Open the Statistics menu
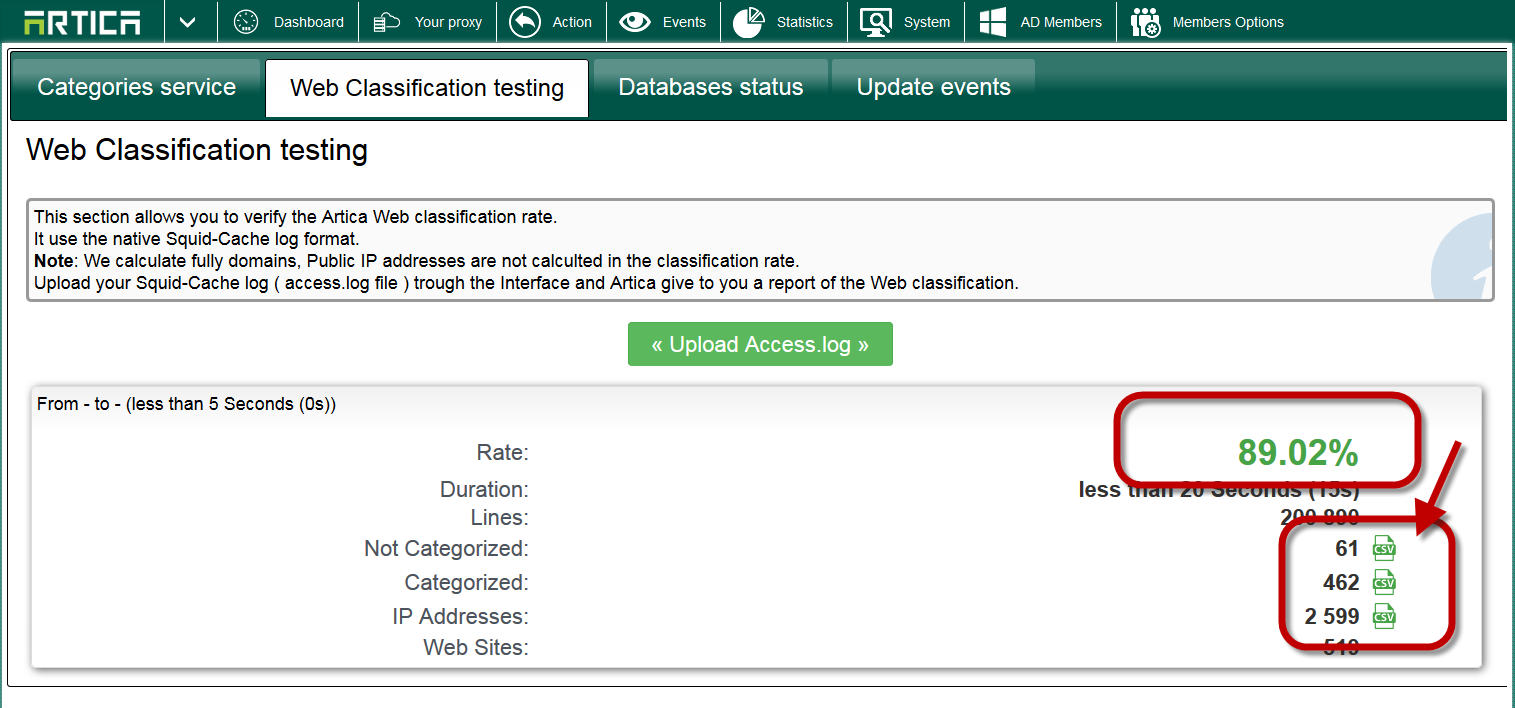This screenshot has width=1515, height=708. [783, 22]
